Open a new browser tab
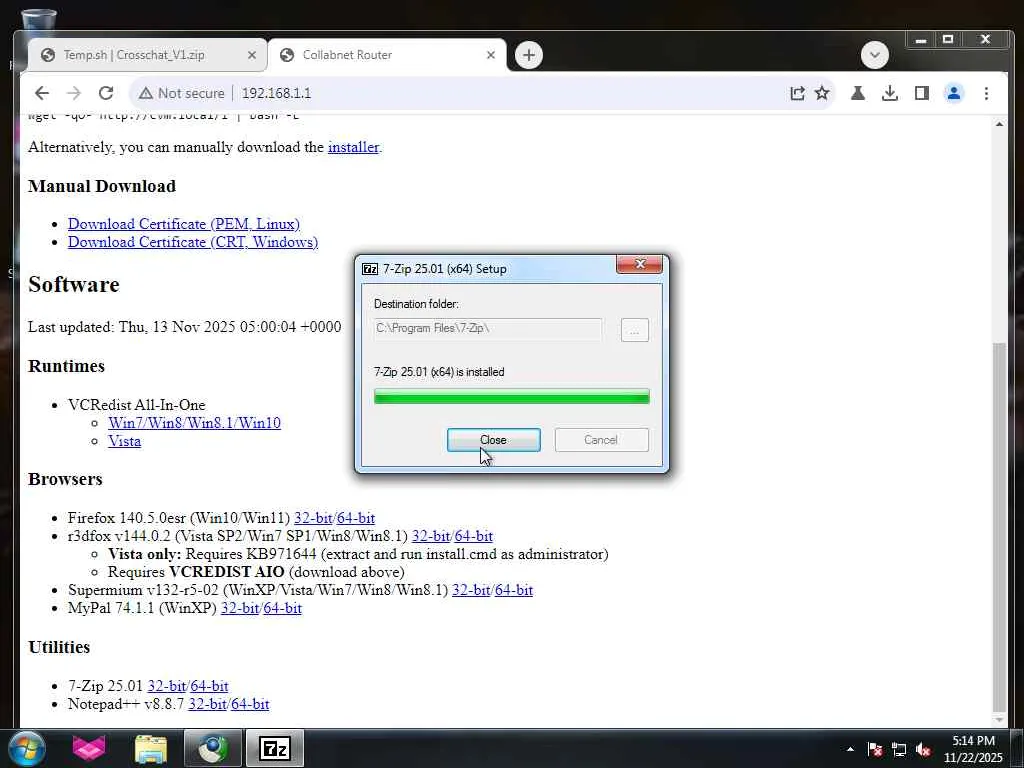 point(529,55)
